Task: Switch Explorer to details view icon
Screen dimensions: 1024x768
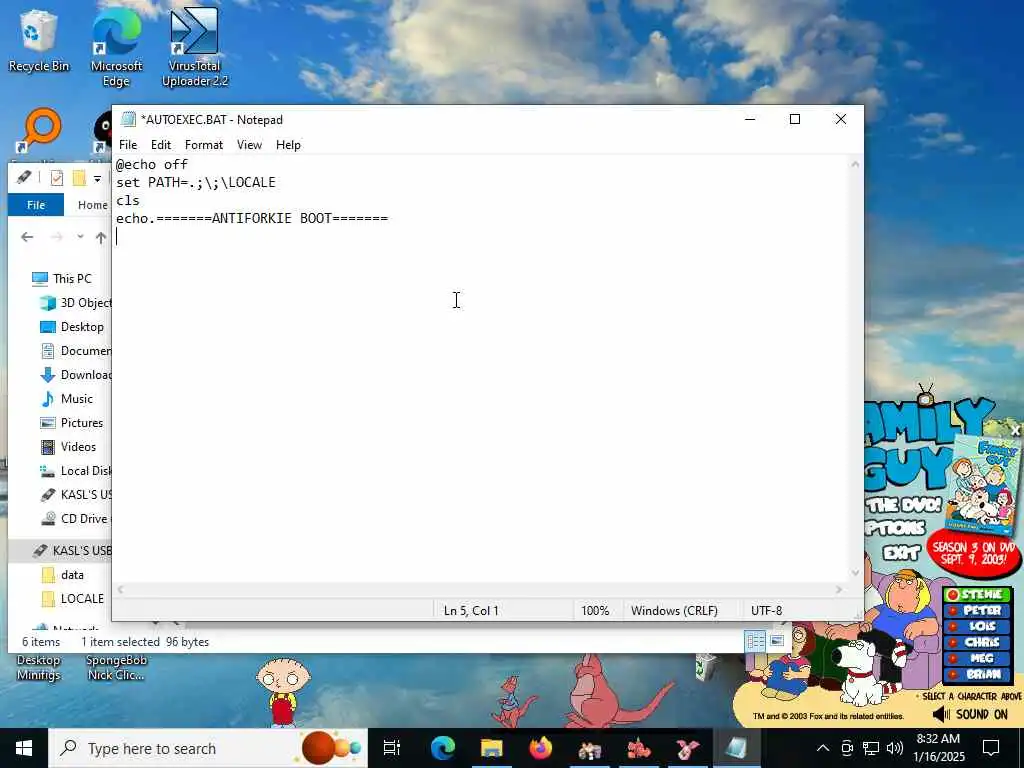Action: point(756,641)
